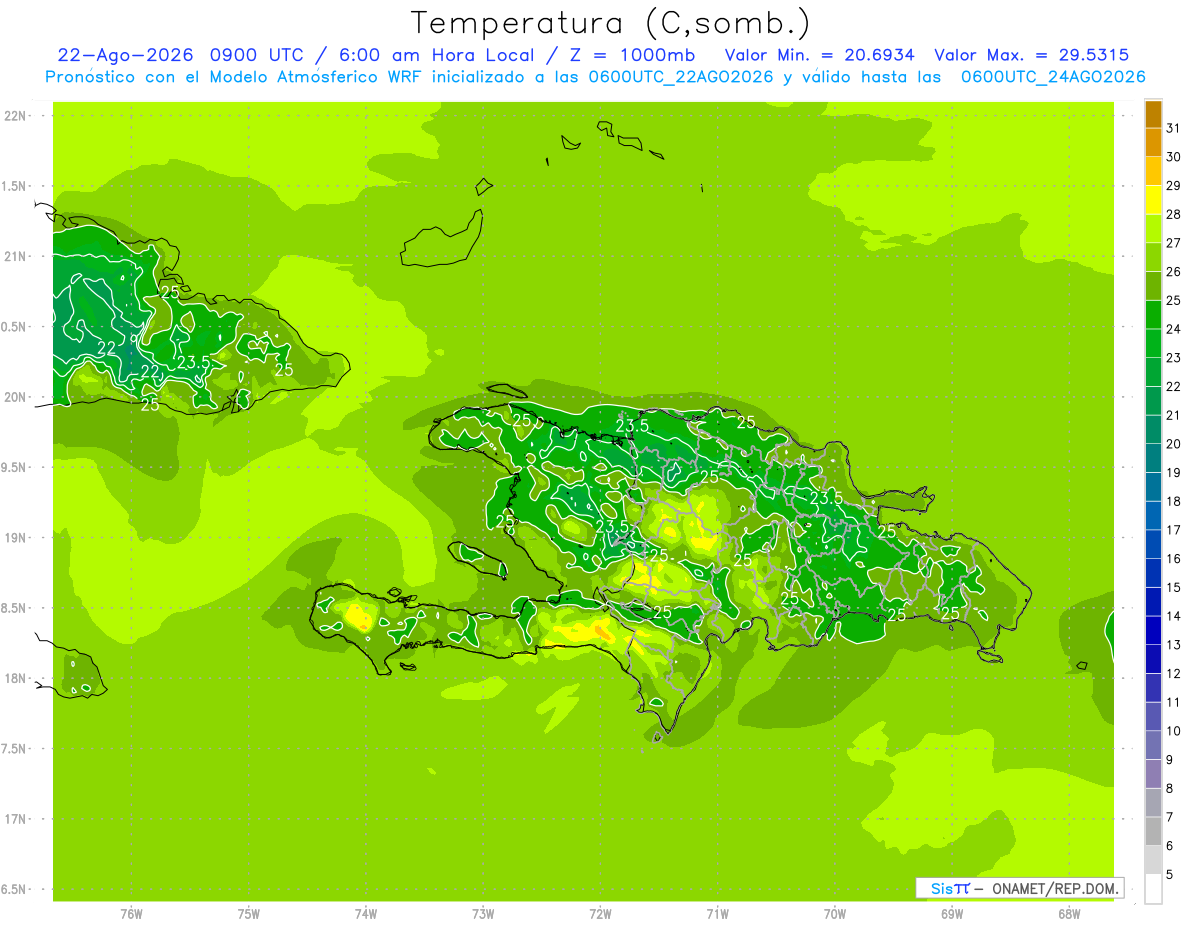Screen dimensions: 1200x927
Task: Click the longitude label "74W"
Action: 366,913
